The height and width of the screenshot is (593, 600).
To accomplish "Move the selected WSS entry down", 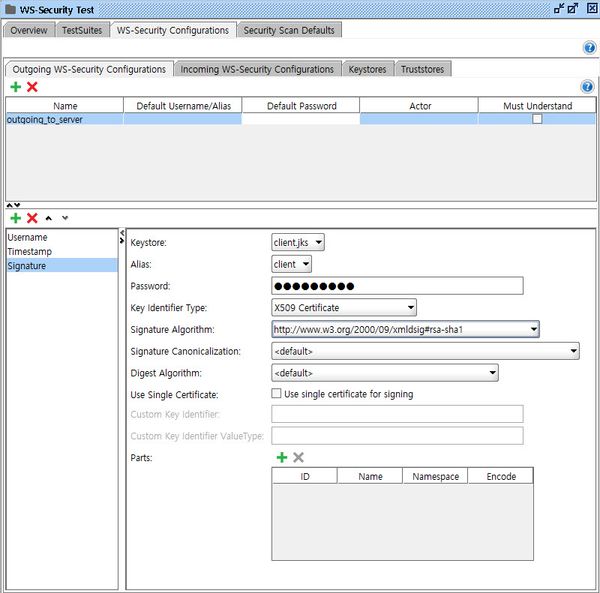I will (65, 218).
